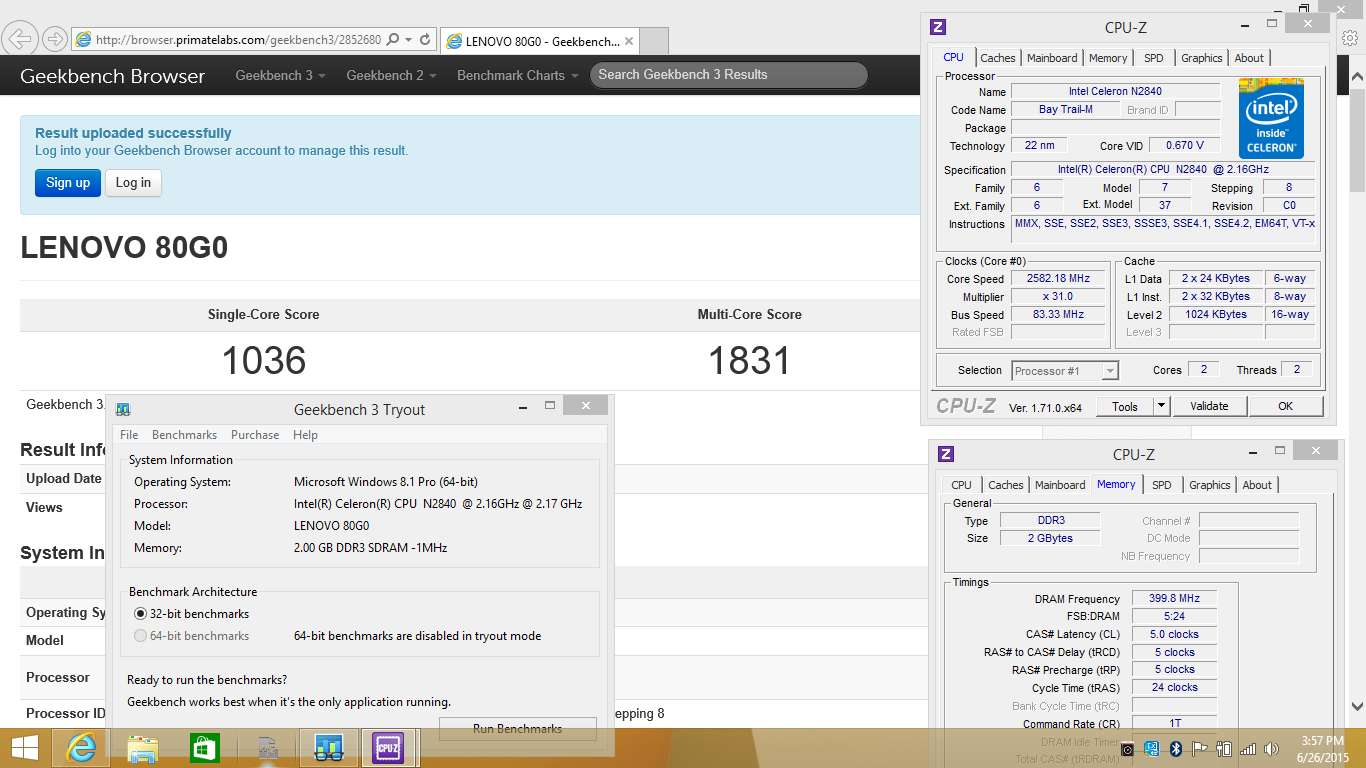Click Bluetooth tray icon
The width and height of the screenshot is (1366, 768).
[1177, 749]
